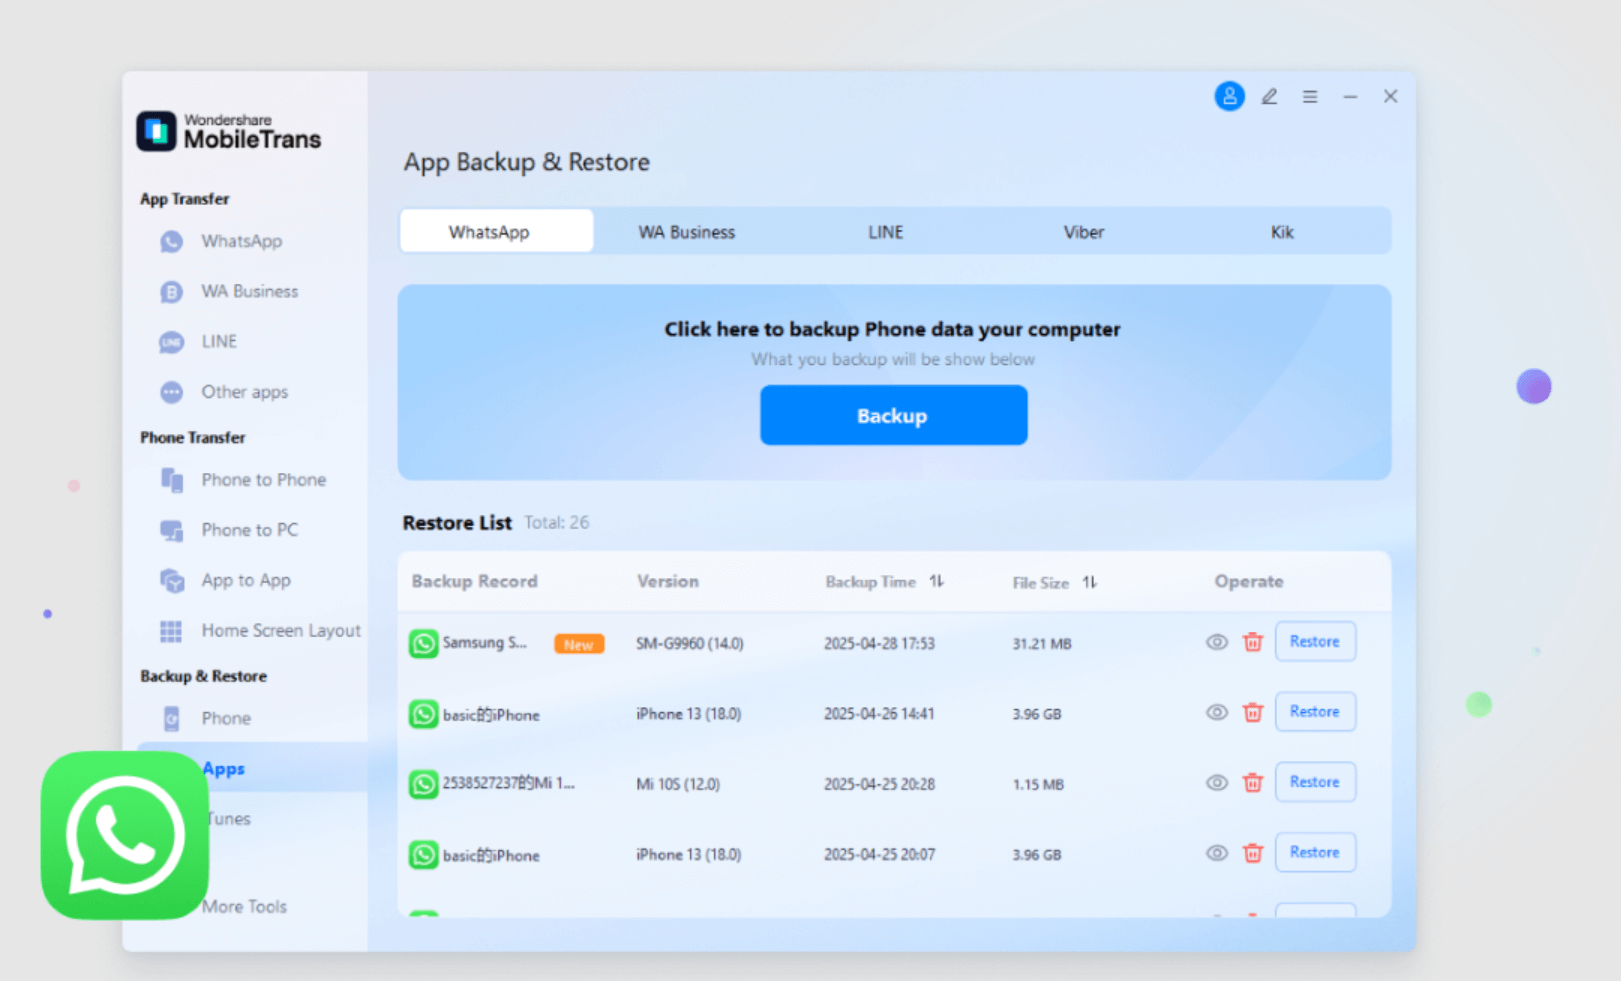
Task: Click the blue Backup button
Action: [x=893, y=415]
